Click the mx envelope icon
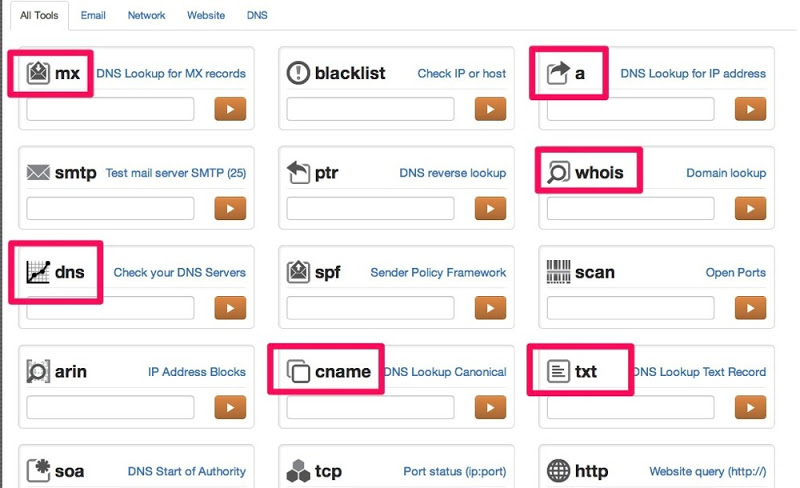 [x=38, y=73]
